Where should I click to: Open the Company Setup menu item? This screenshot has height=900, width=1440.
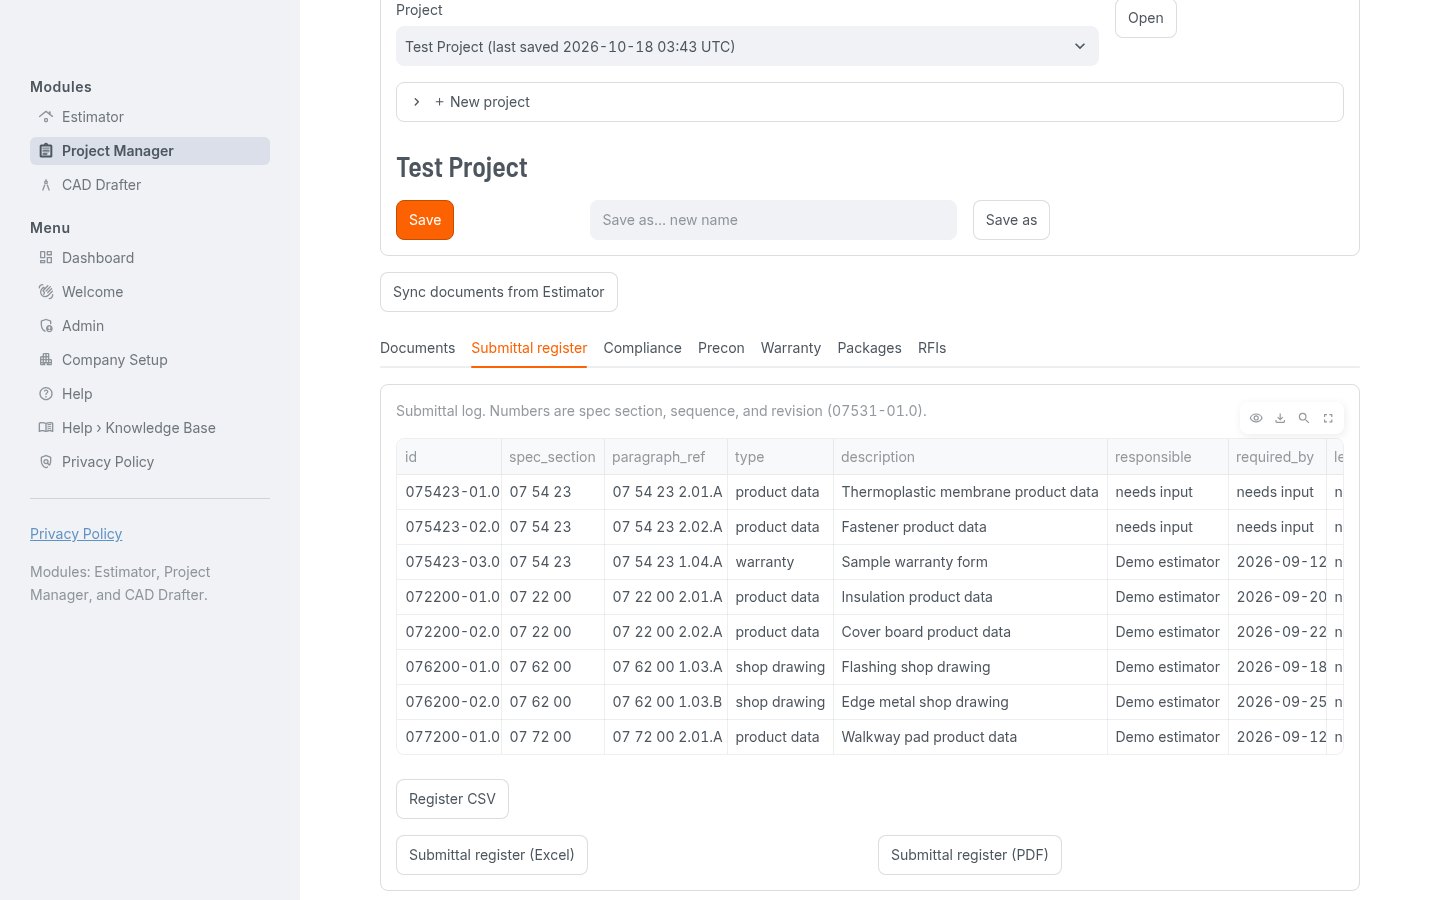[x=150, y=360]
